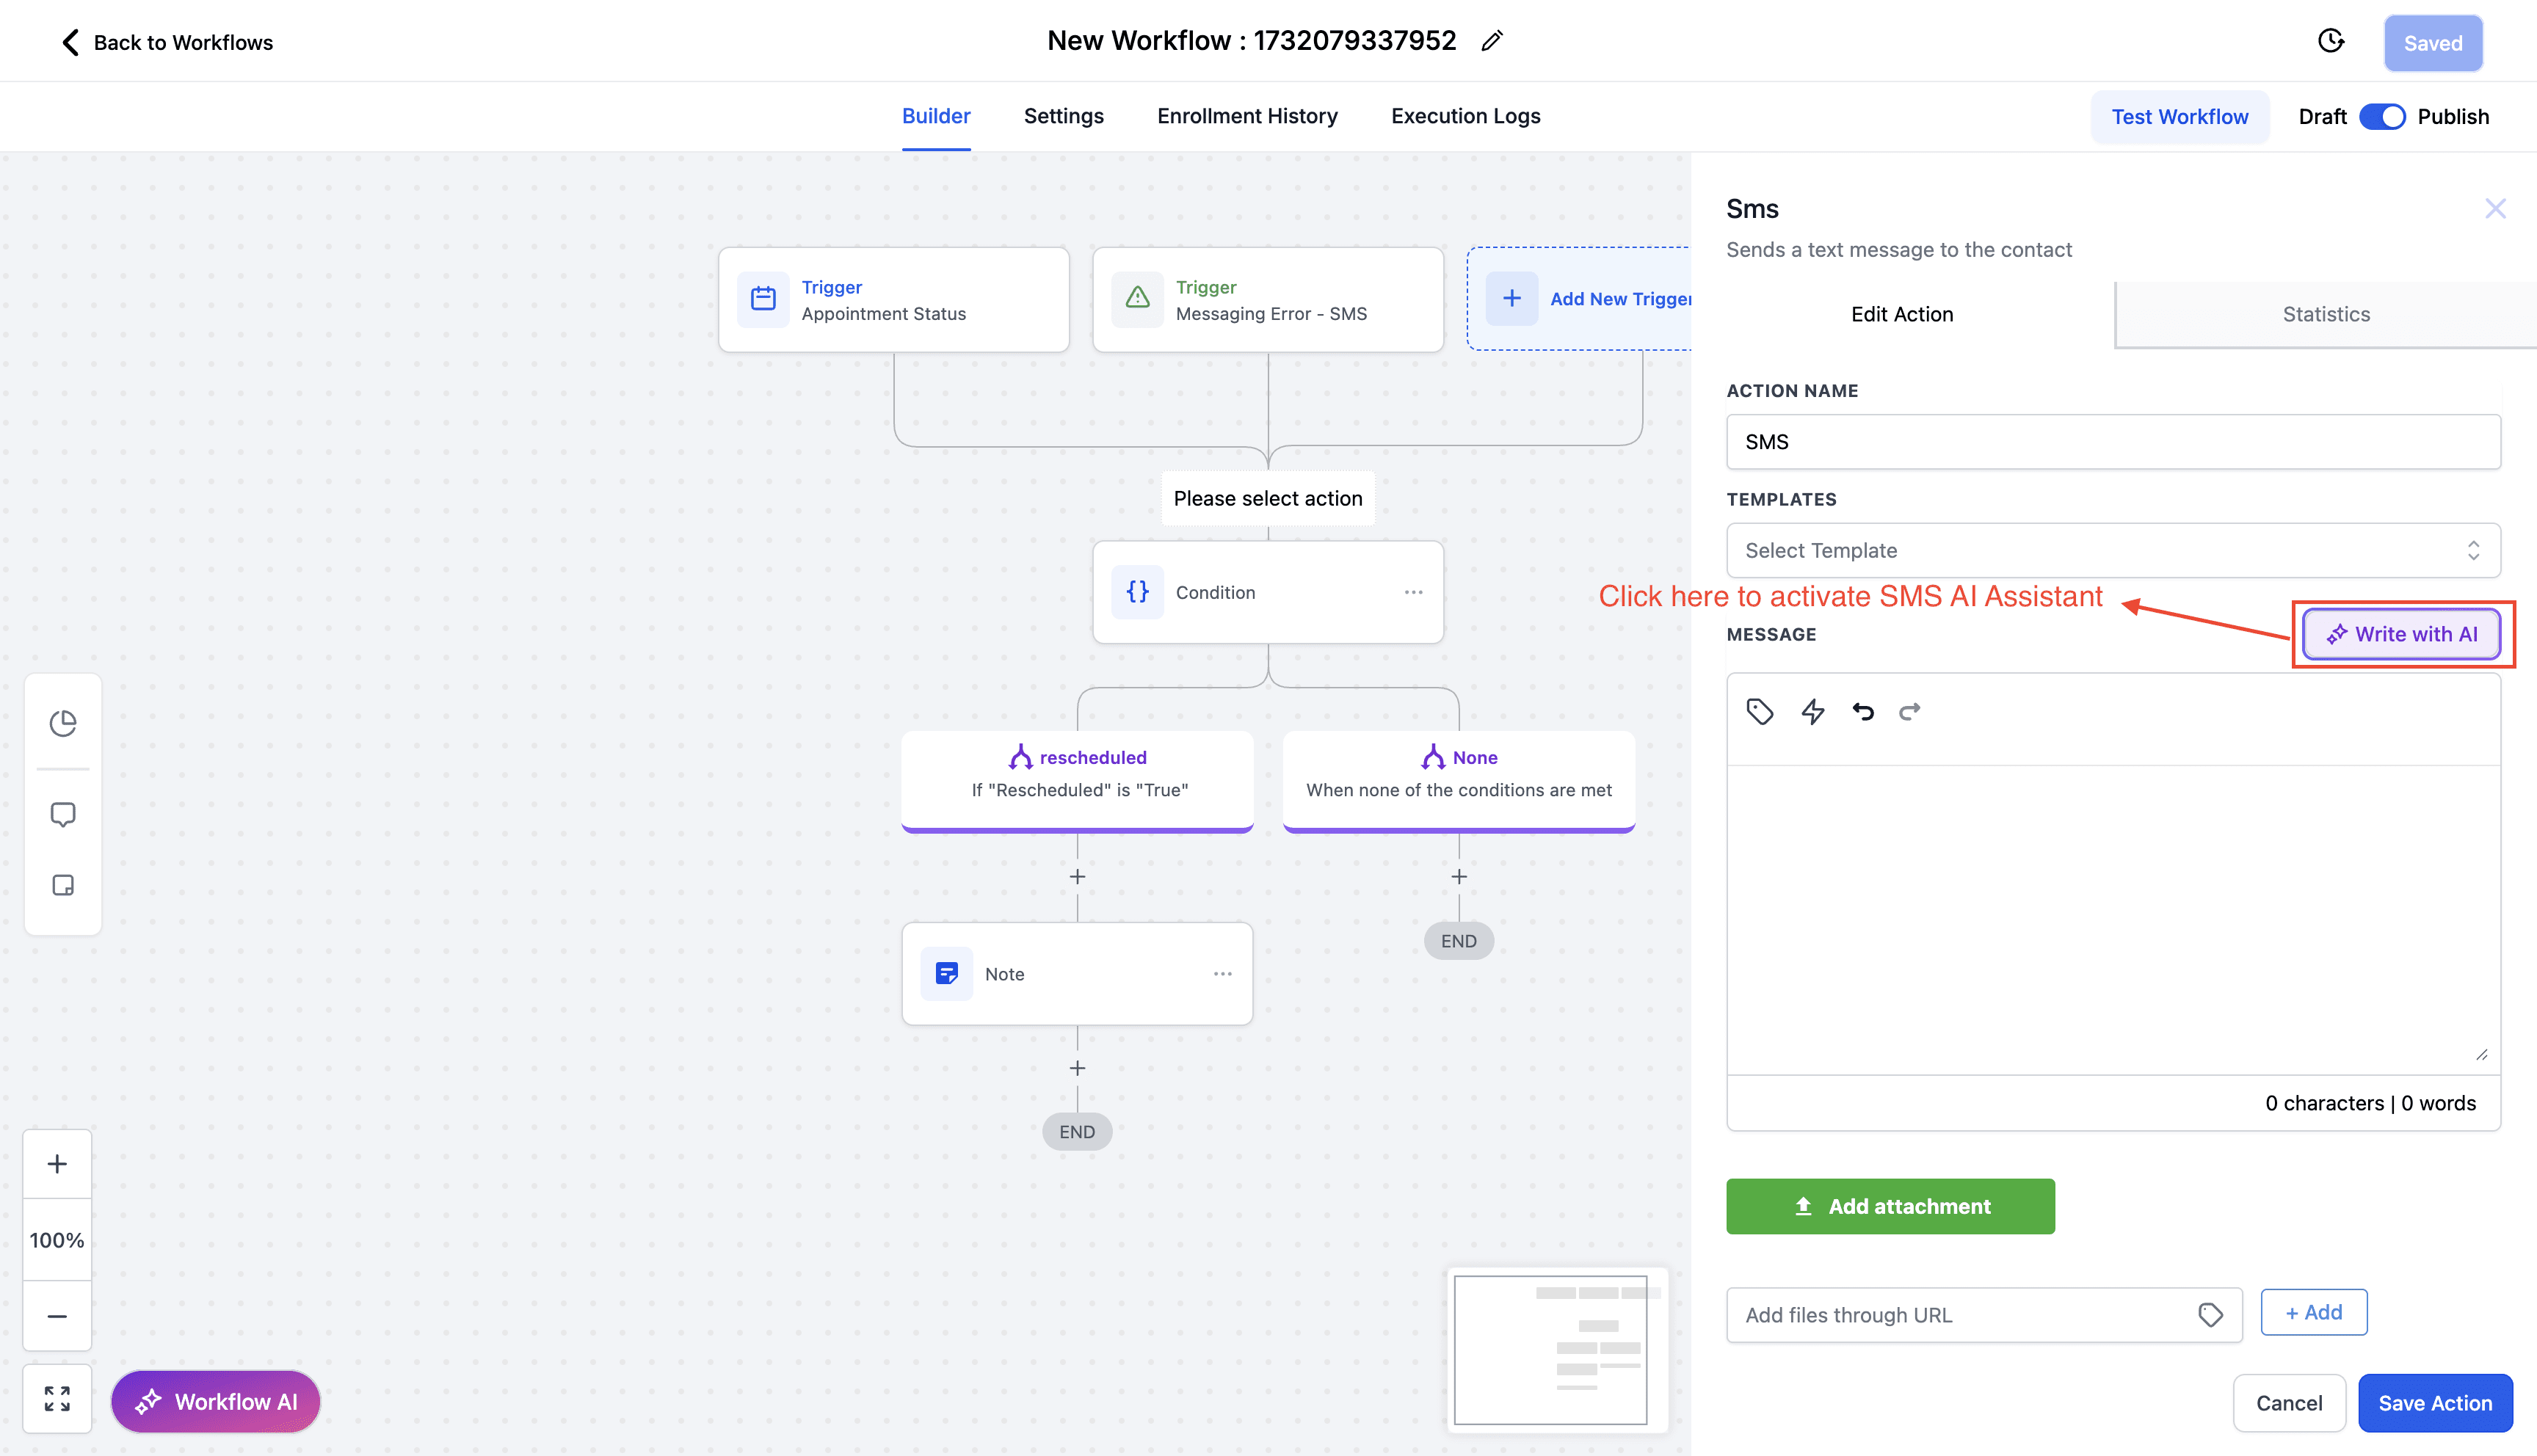
Task: Click the Action Name input field
Action: point(2113,442)
